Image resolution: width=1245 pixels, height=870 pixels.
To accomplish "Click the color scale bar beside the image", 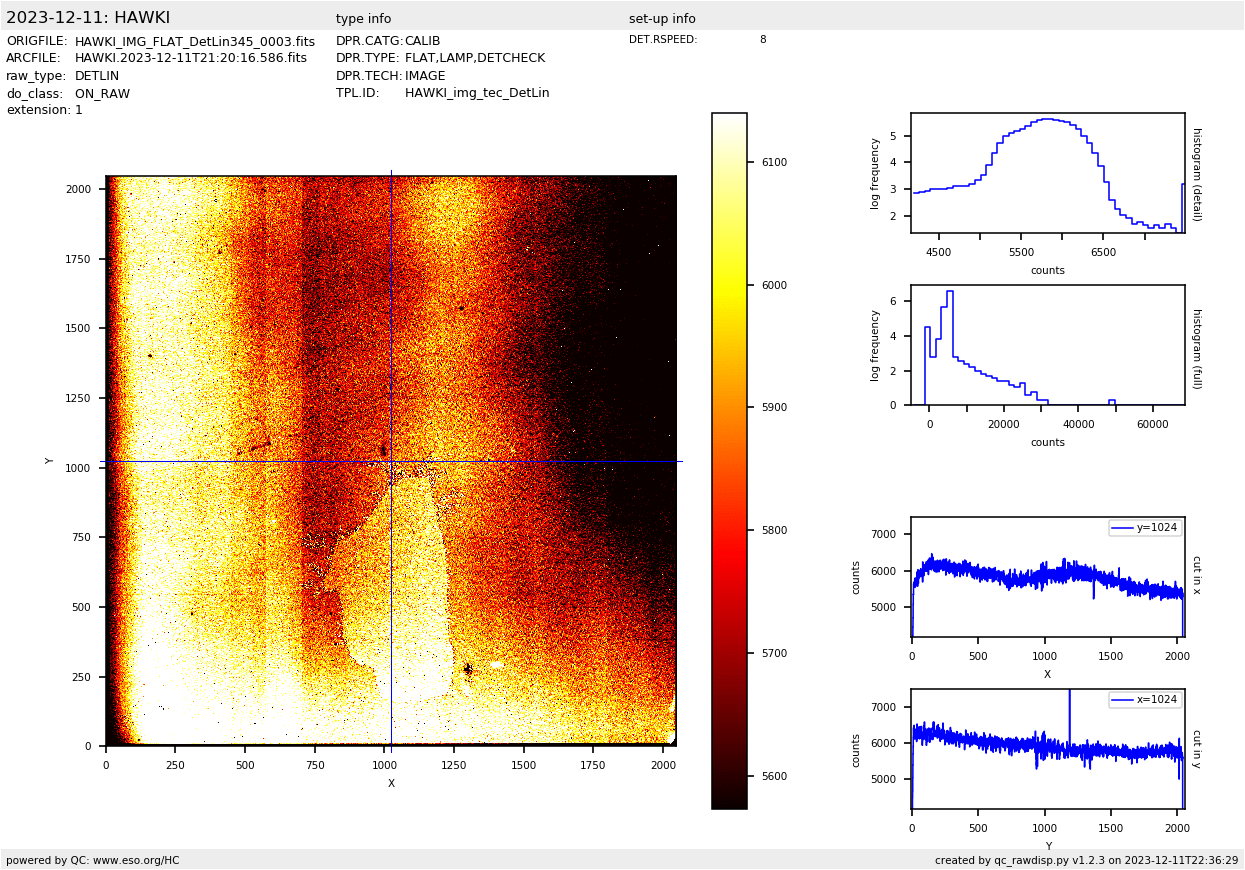I will [729, 460].
